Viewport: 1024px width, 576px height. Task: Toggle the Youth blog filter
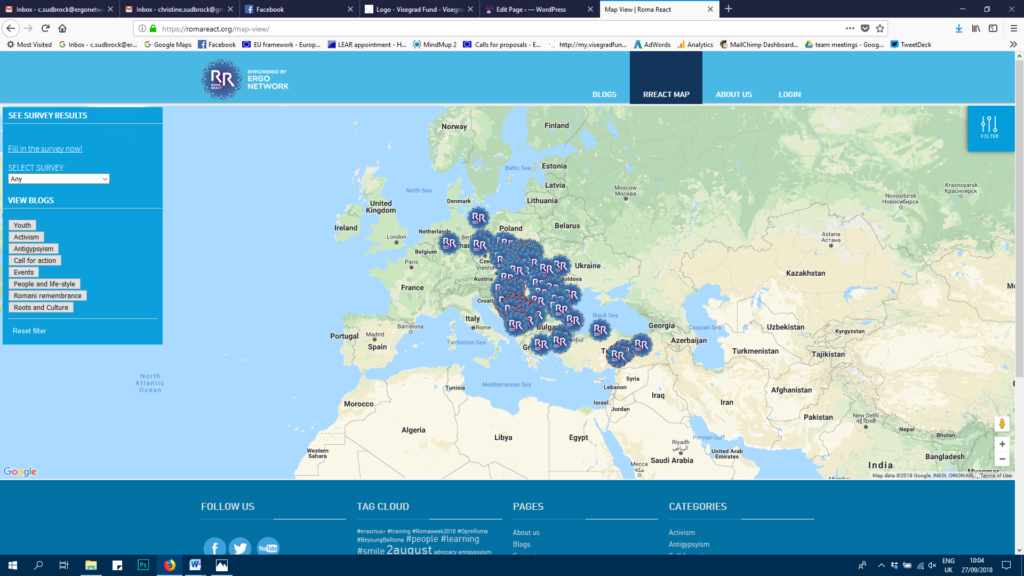coord(22,225)
